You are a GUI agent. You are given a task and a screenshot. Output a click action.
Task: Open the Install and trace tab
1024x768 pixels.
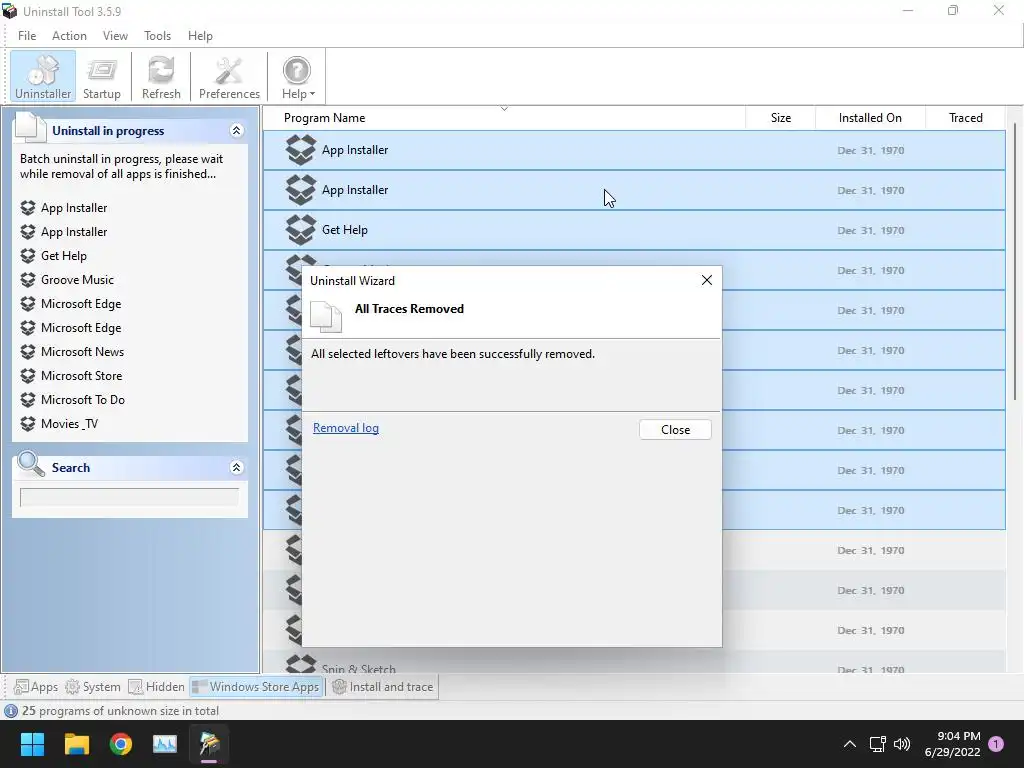383,686
